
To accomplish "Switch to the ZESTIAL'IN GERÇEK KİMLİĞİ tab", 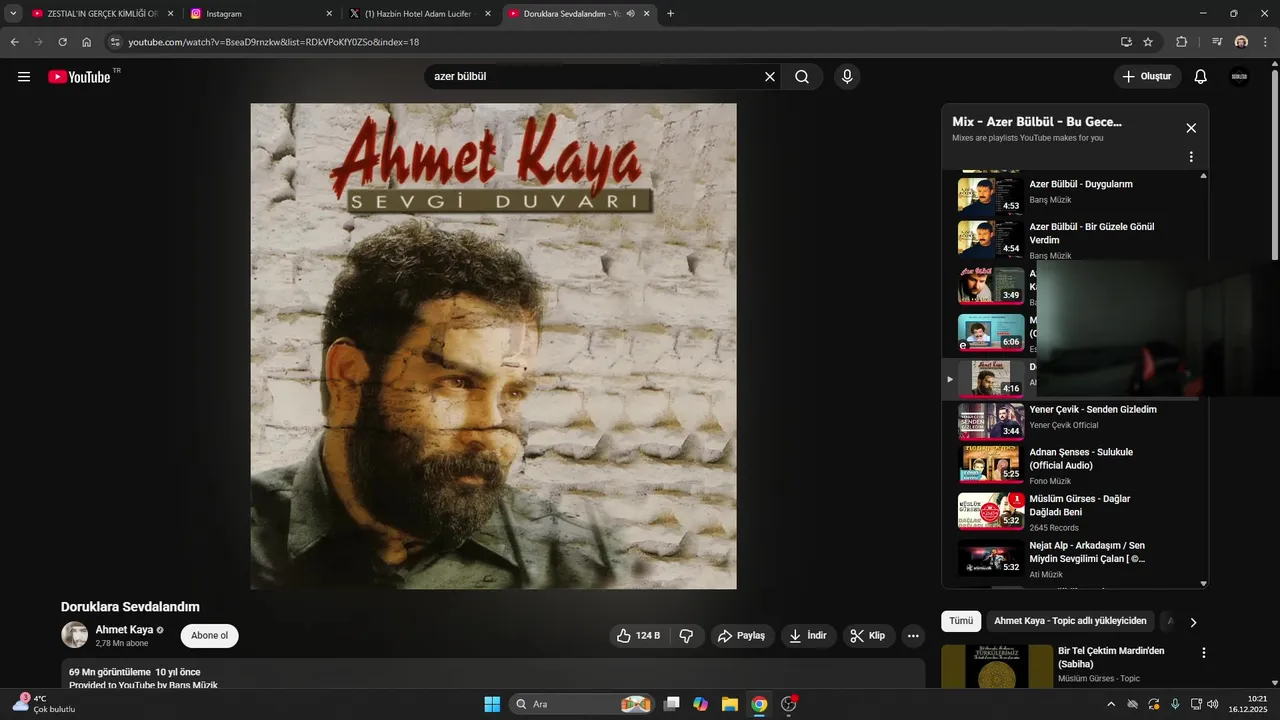I will tap(103, 14).
